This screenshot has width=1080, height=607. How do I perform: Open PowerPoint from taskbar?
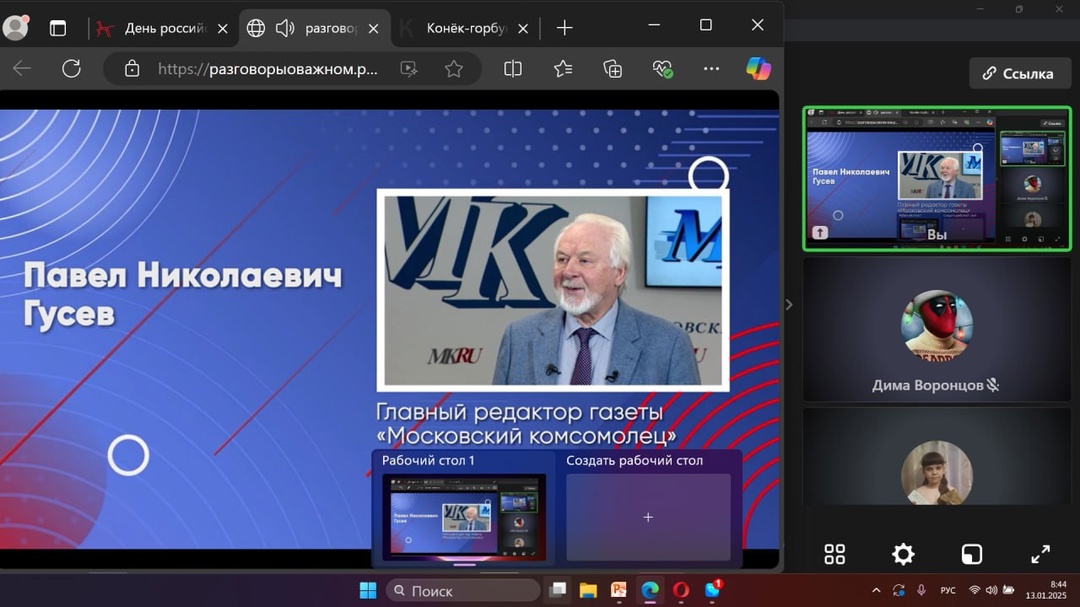[619, 590]
